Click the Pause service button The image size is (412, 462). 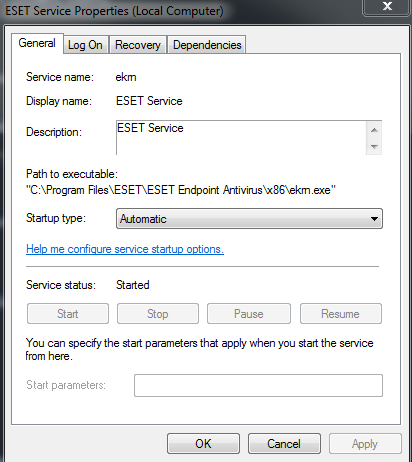pyautogui.click(x=249, y=314)
